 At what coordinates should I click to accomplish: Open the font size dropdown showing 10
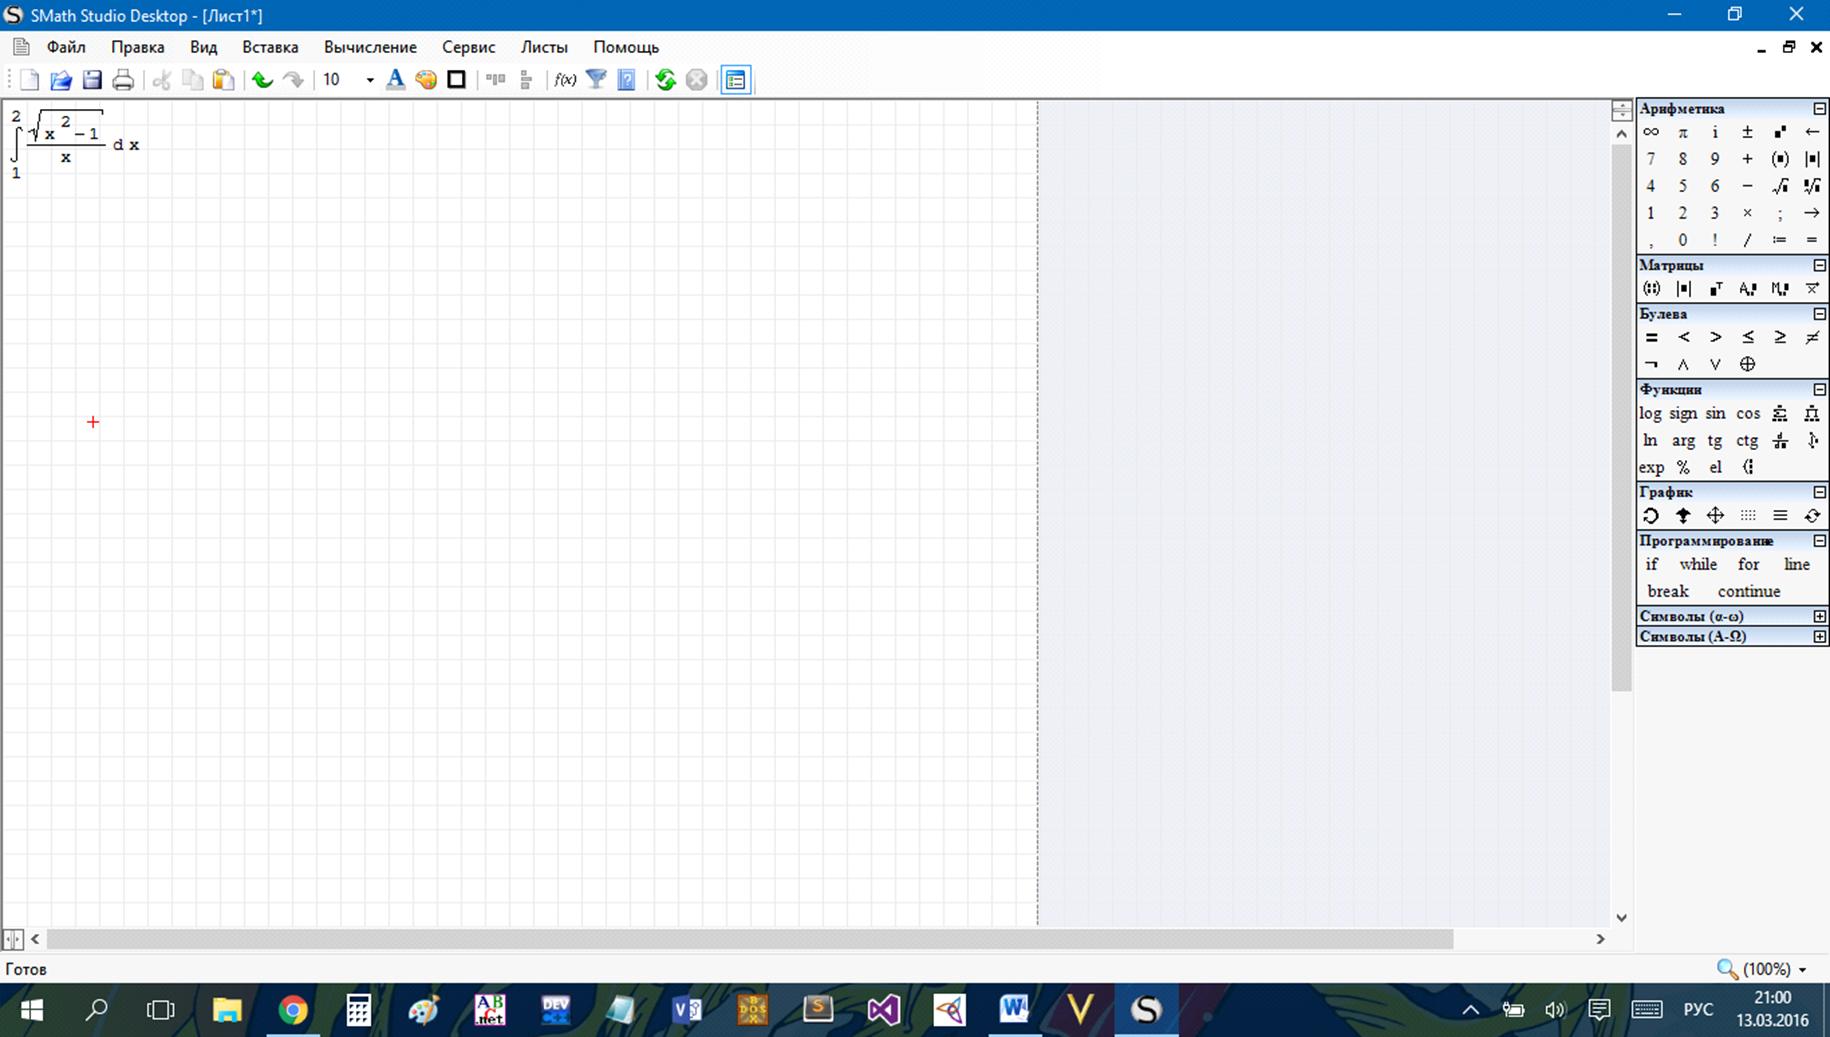pyautogui.click(x=369, y=80)
